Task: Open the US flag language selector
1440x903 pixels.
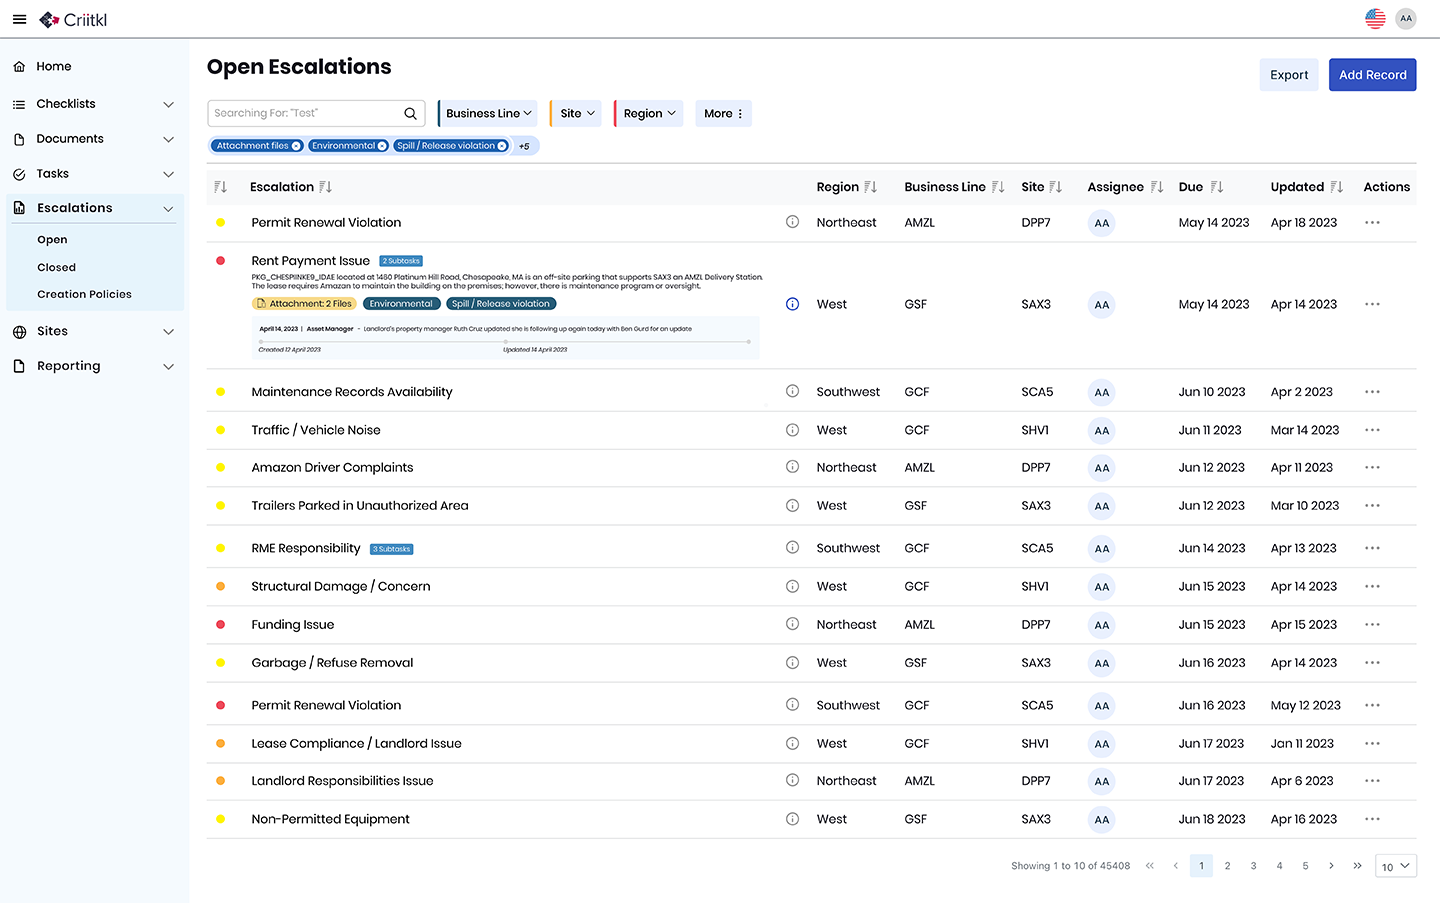Action: coord(1375,18)
